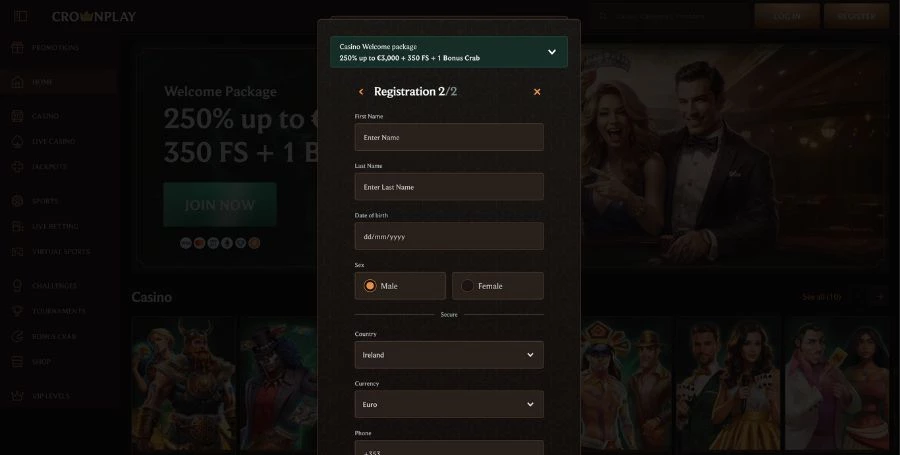
Task: Click the Casino sidebar icon
Action: pos(17,116)
